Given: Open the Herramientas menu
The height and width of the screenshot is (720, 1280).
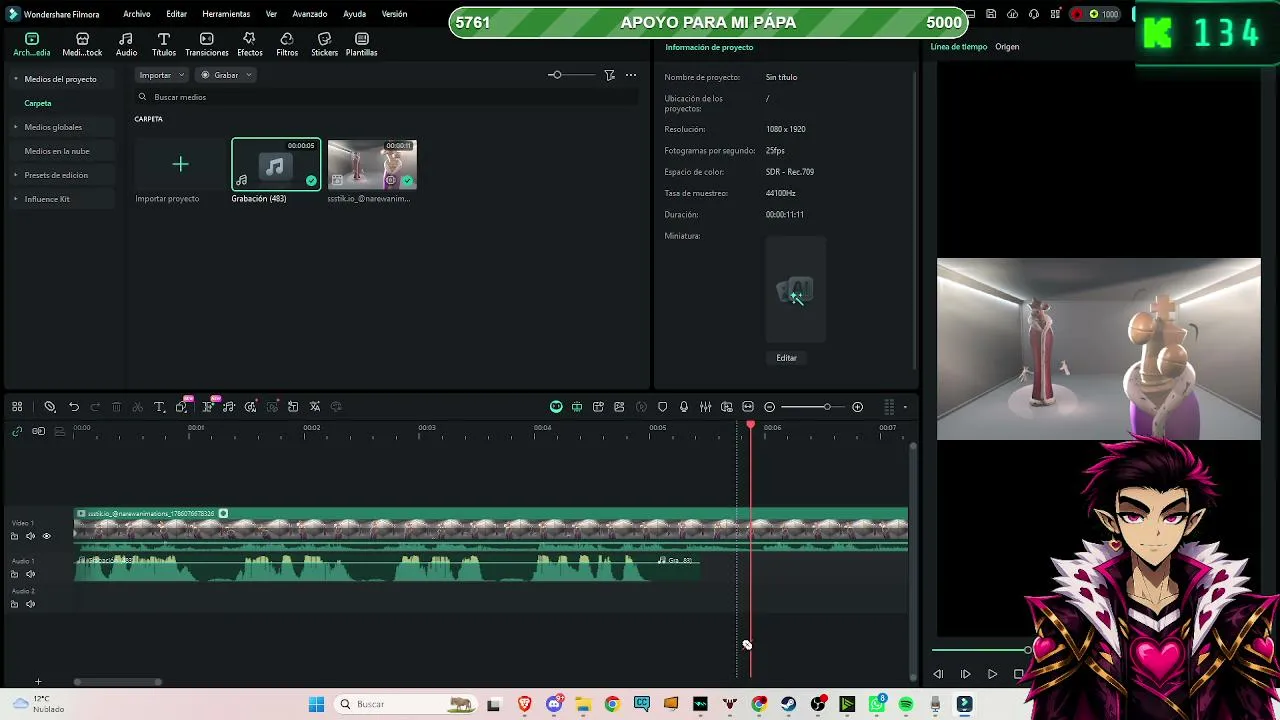Looking at the screenshot, I should 226,14.
